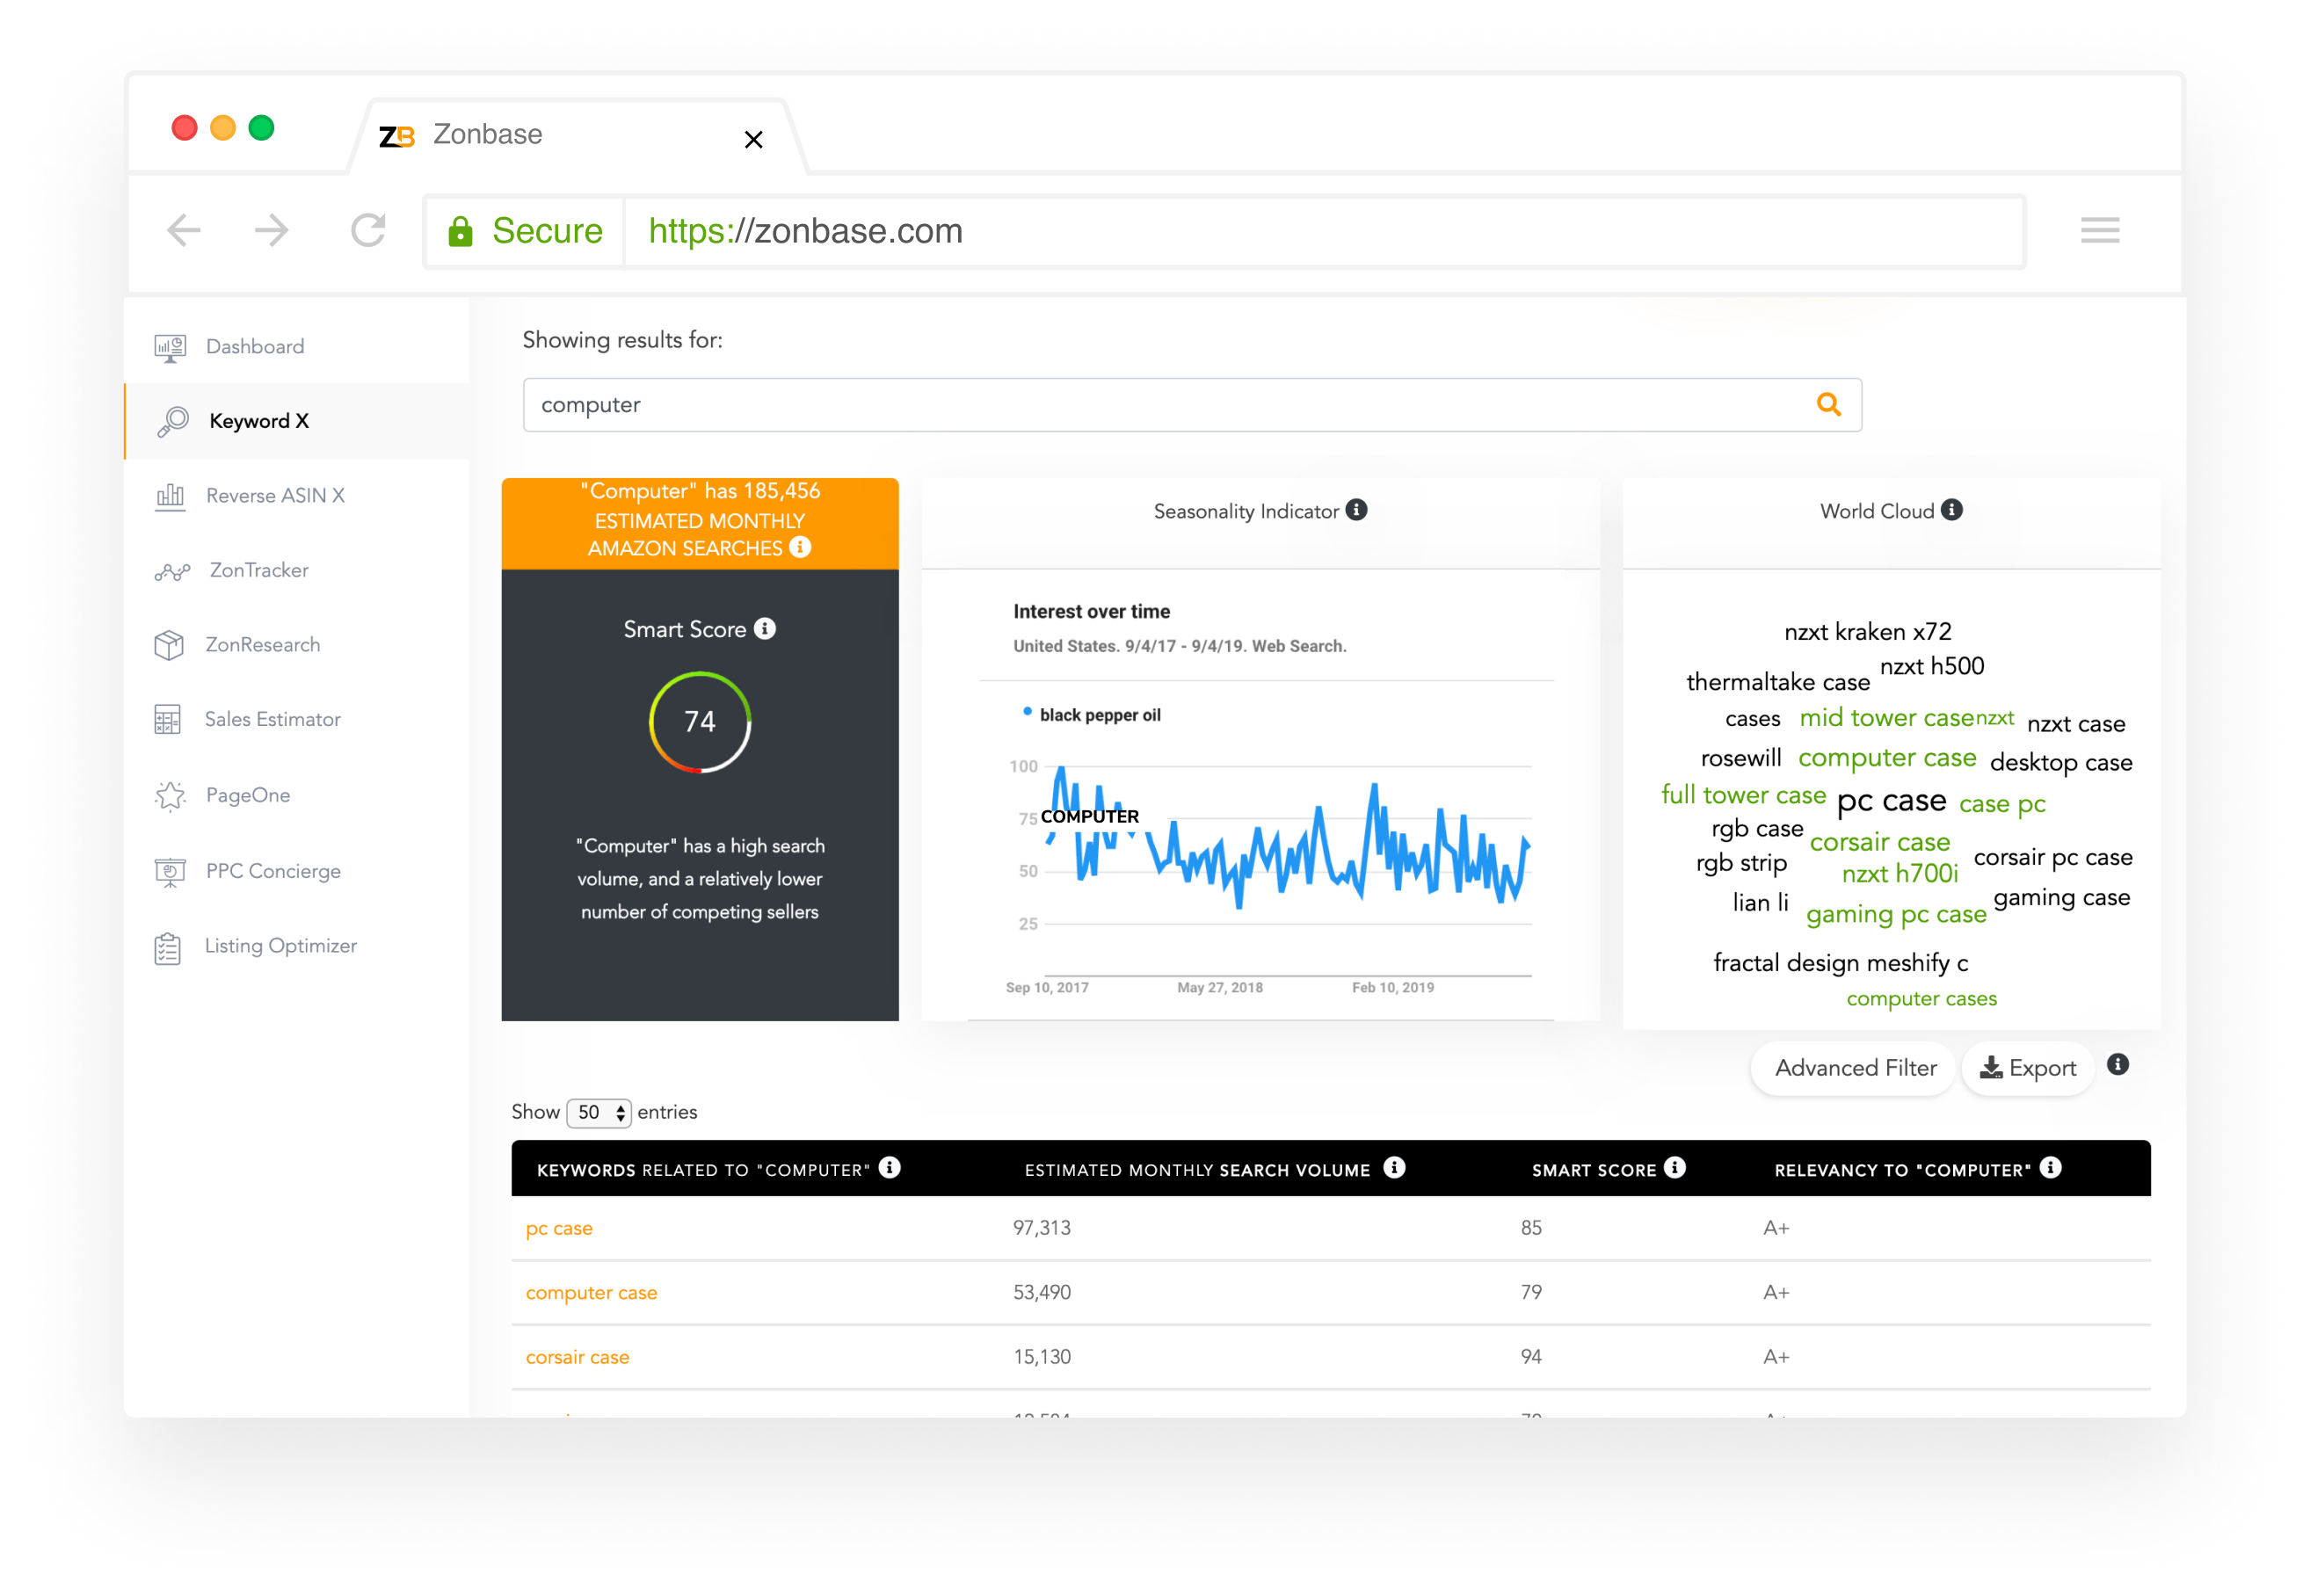Click the Export button
2310x1596 pixels.
click(x=2028, y=1068)
